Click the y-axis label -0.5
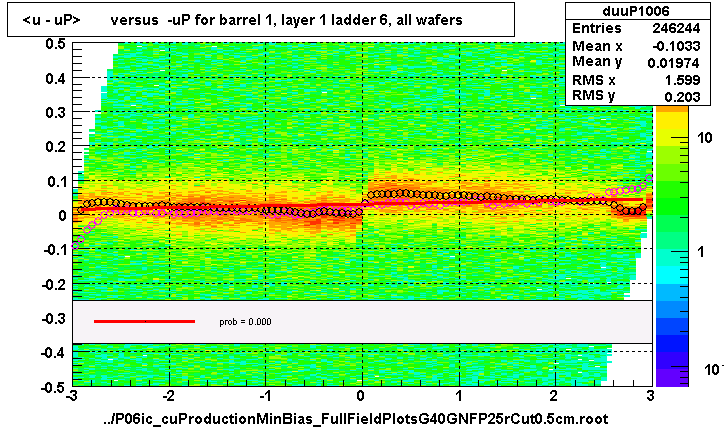This screenshot has height=429, width=725. click(54, 387)
